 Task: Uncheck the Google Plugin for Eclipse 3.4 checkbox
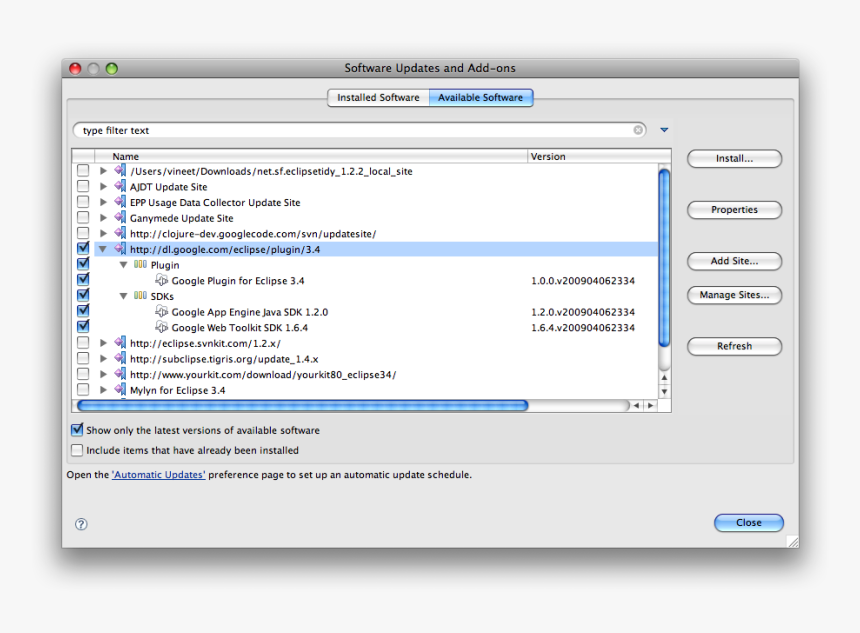[83, 279]
